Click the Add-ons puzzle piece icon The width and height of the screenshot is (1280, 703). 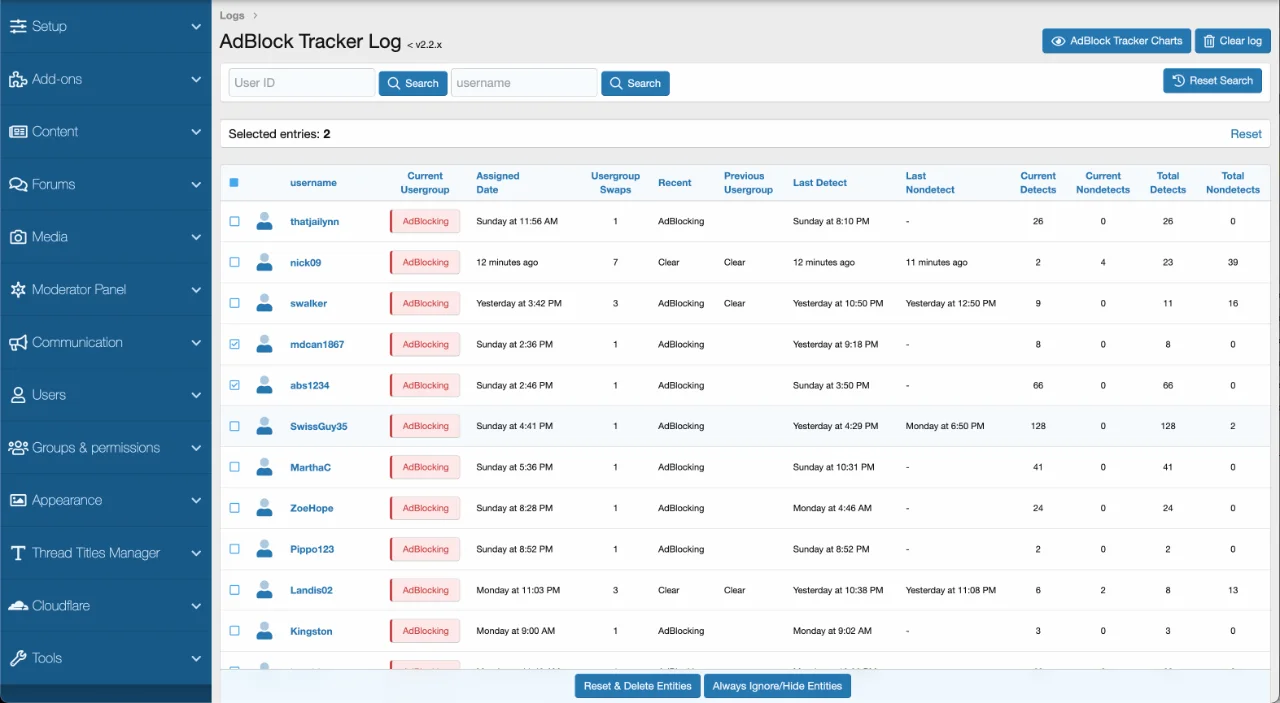pos(18,80)
